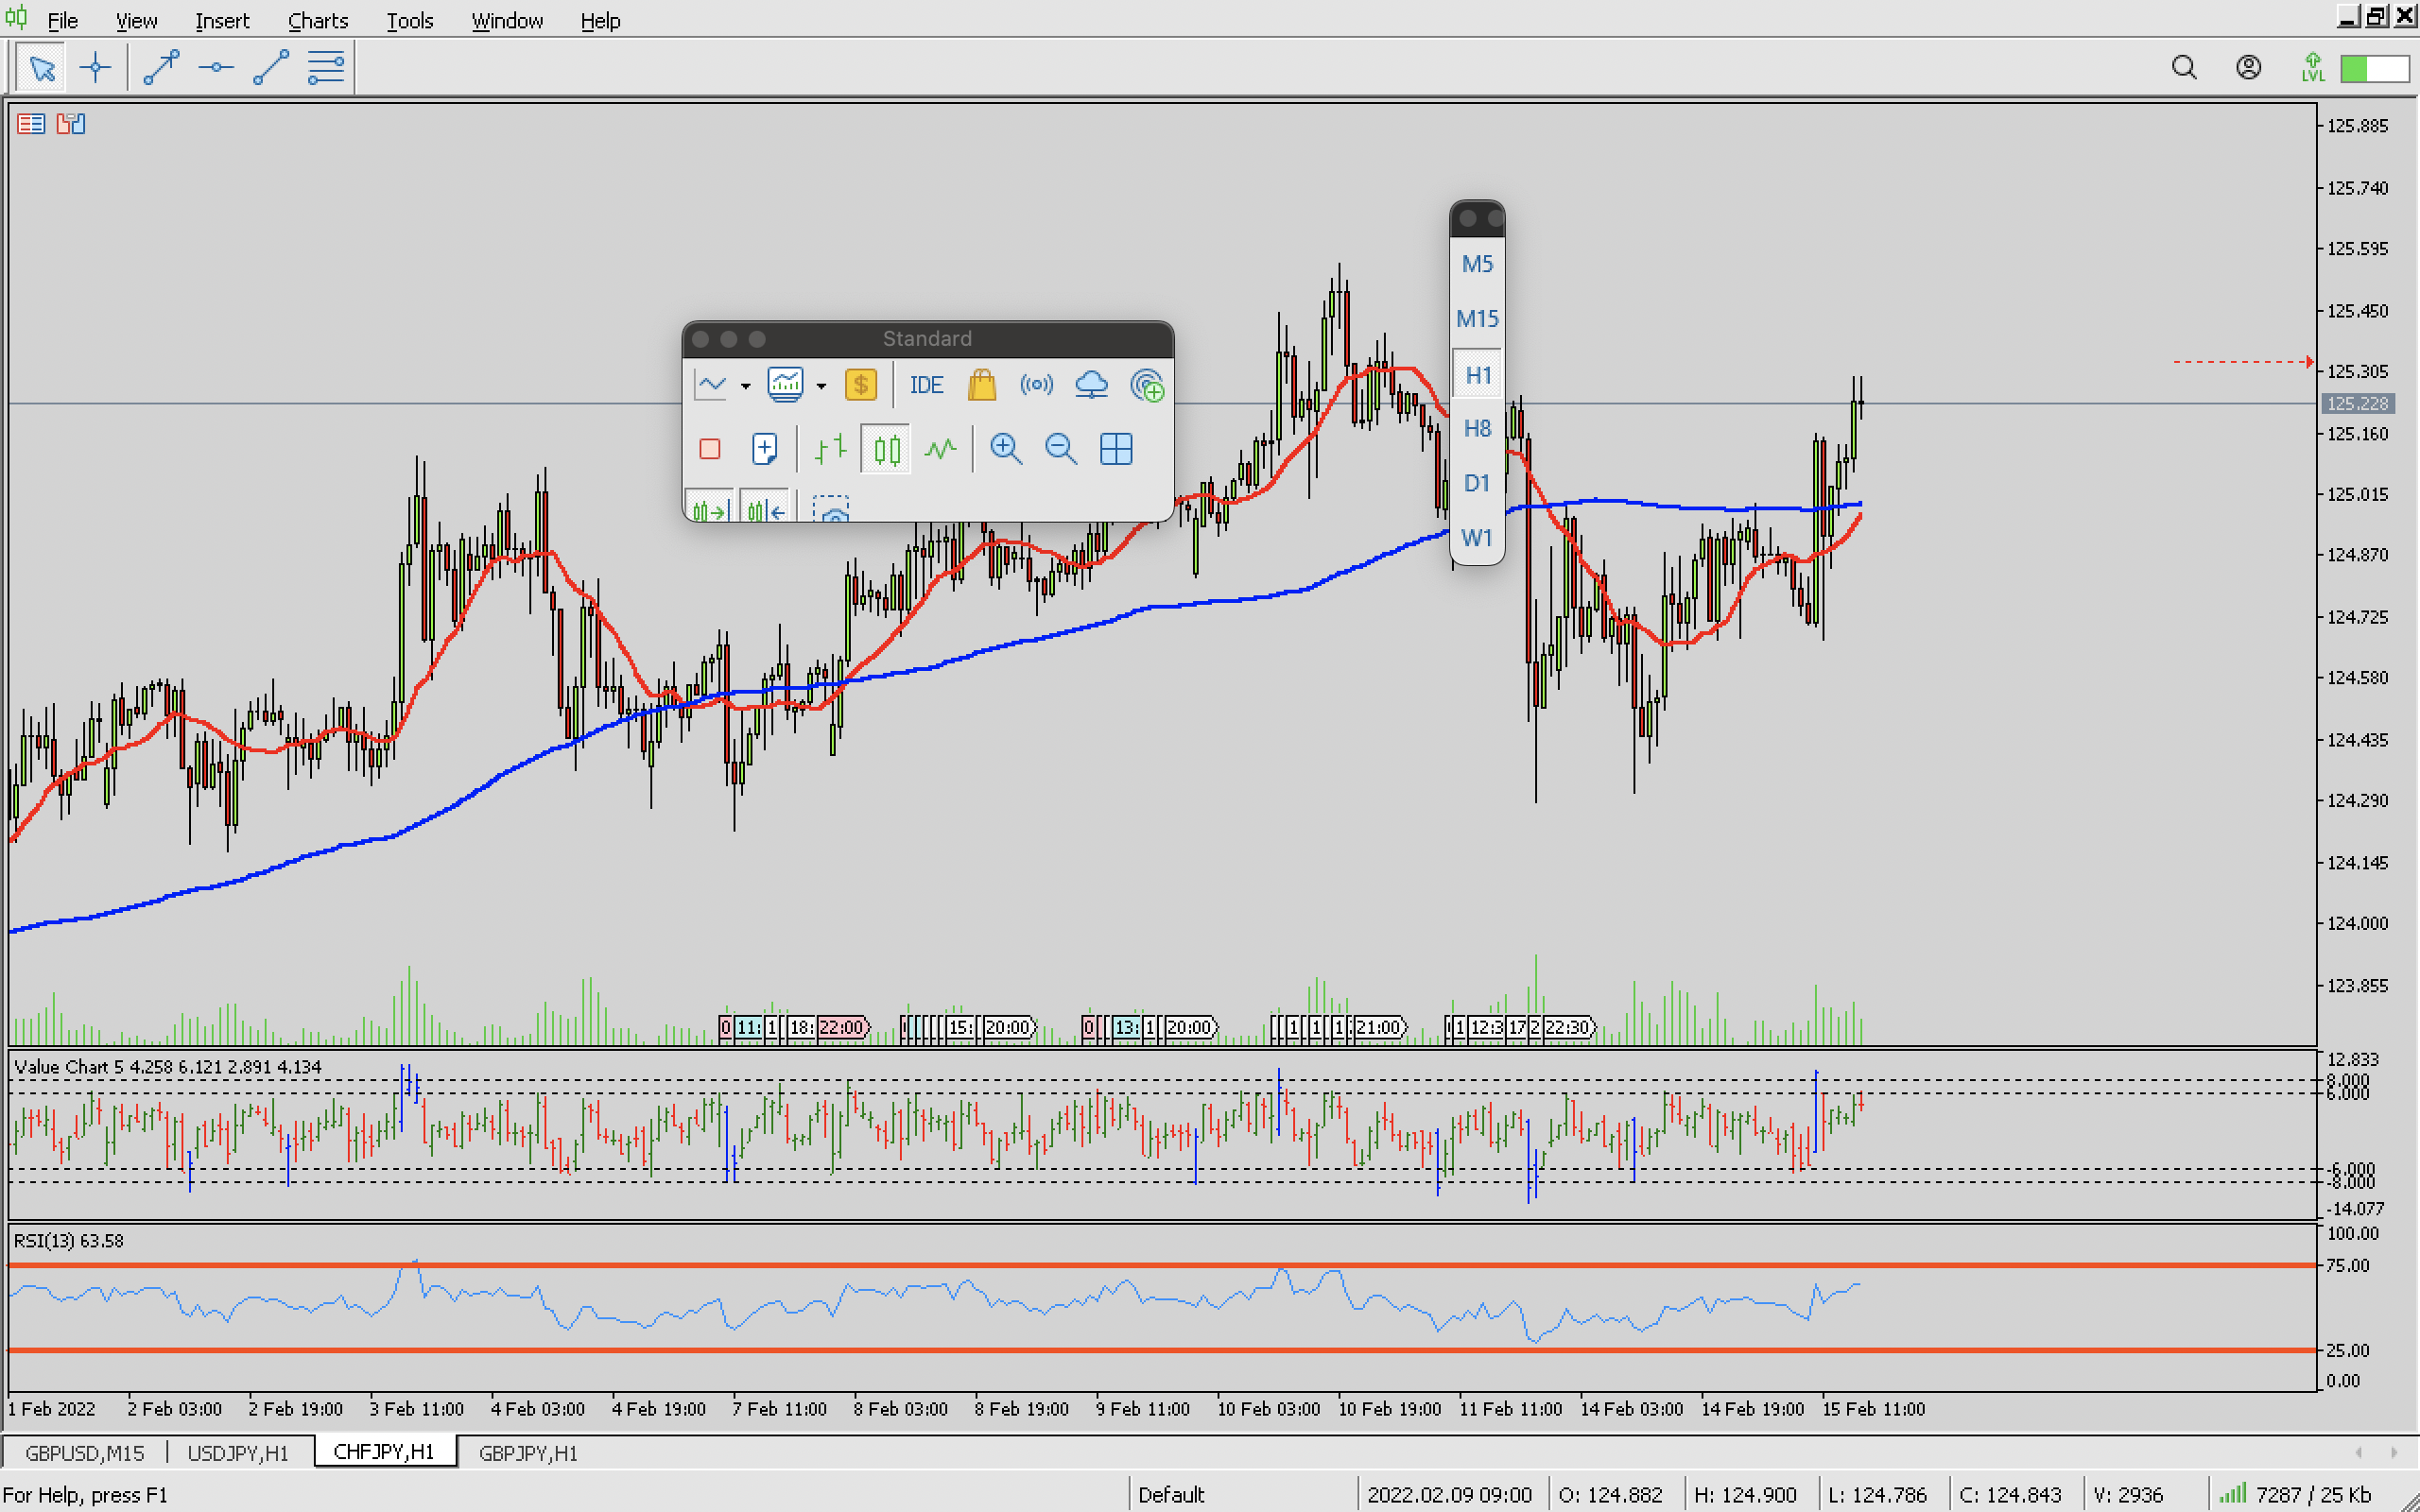This screenshot has height=1512, width=2420.
Task: Open the Charts menu
Action: tap(318, 20)
